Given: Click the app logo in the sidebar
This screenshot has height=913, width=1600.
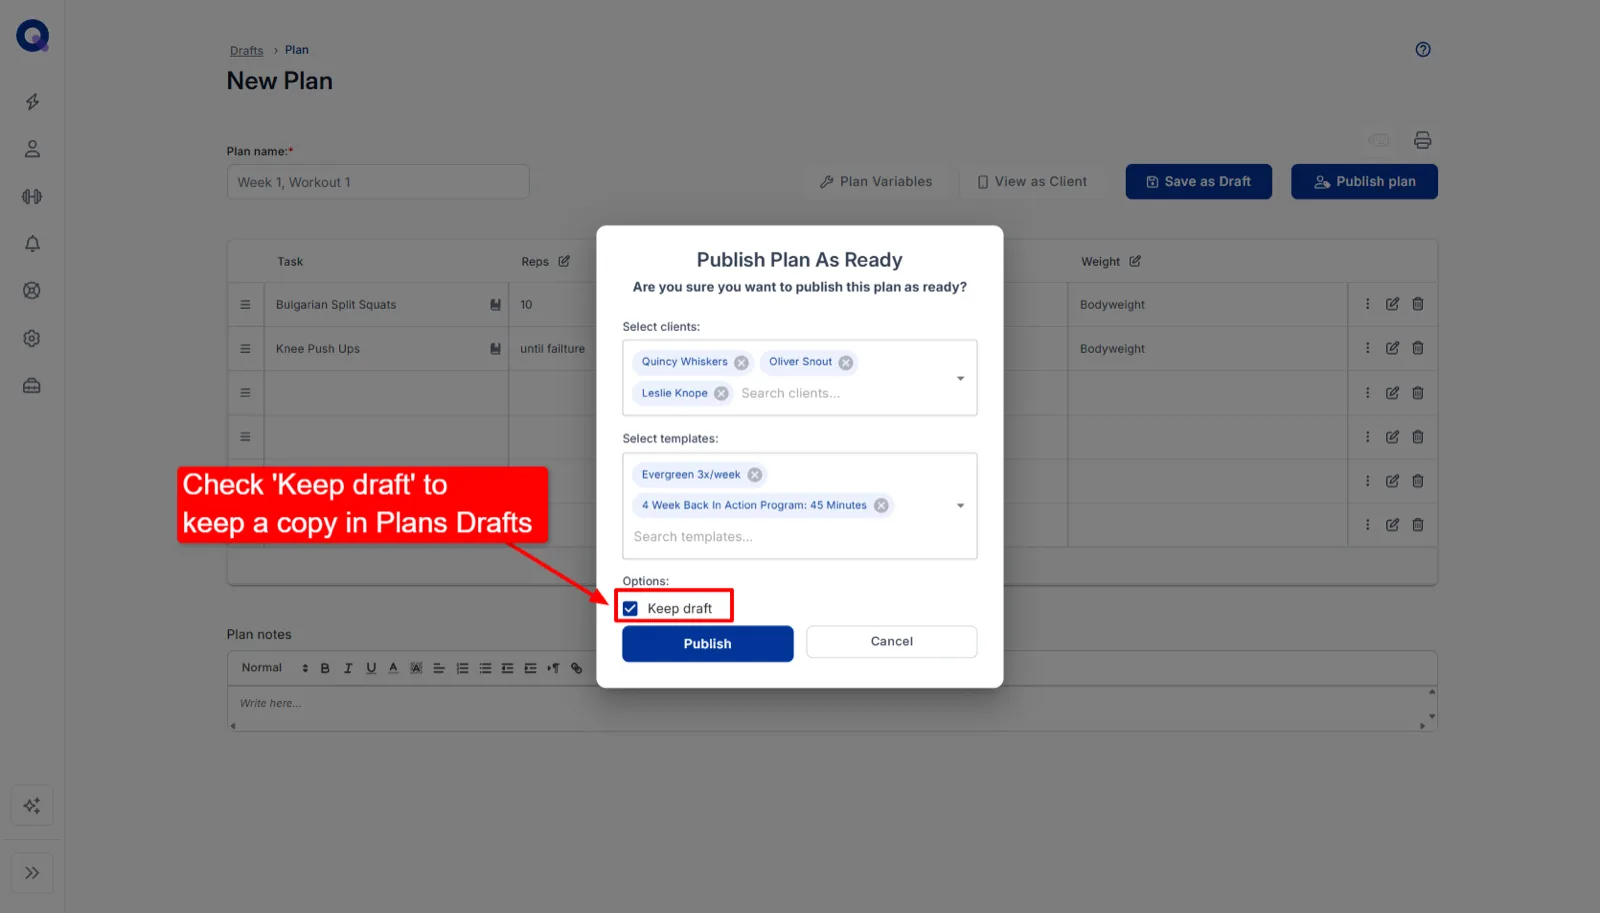Looking at the screenshot, I should tap(32, 36).
